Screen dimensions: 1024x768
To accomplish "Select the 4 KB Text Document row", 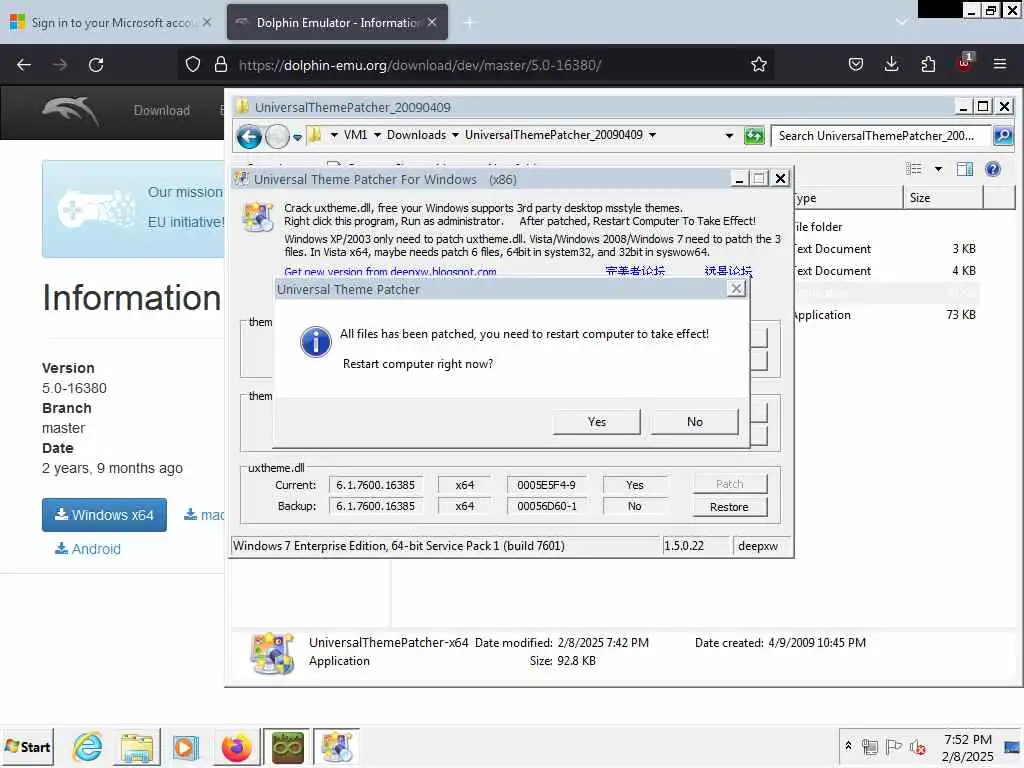I will pos(886,271).
